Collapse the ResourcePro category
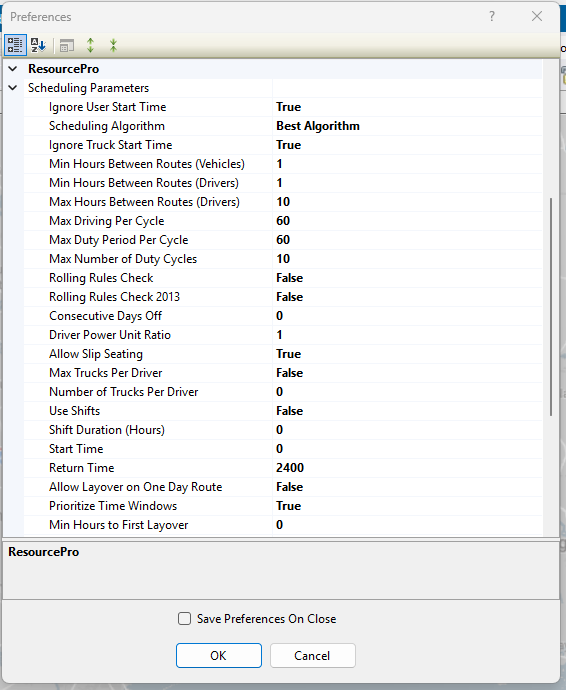 click(13, 69)
